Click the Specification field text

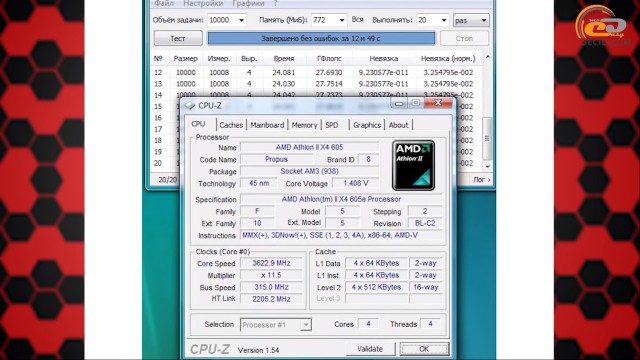tap(341, 199)
